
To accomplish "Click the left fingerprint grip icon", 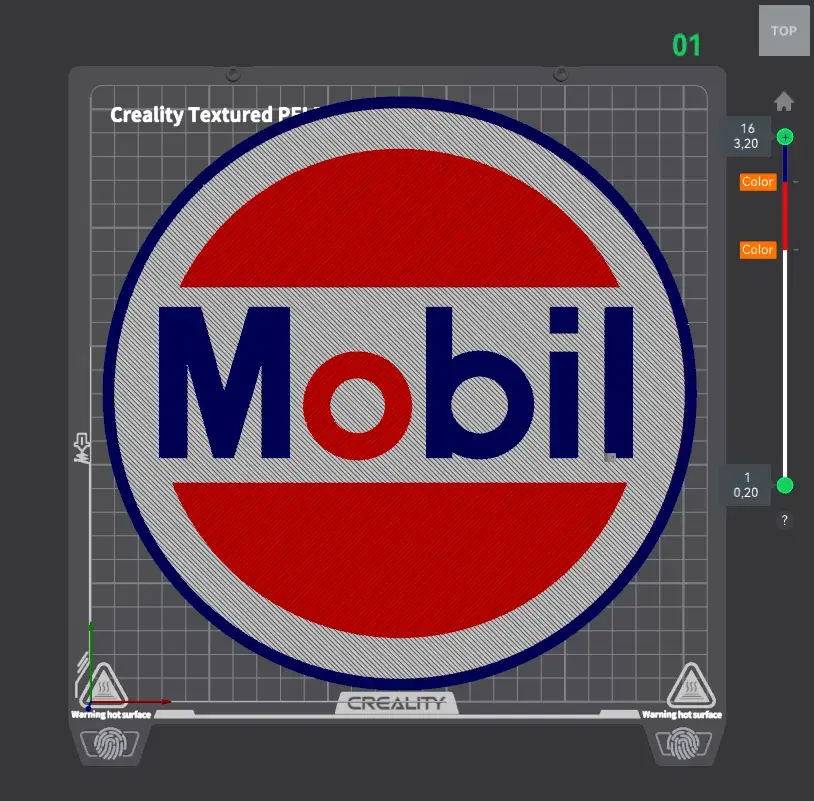I will (x=110, y=743).
